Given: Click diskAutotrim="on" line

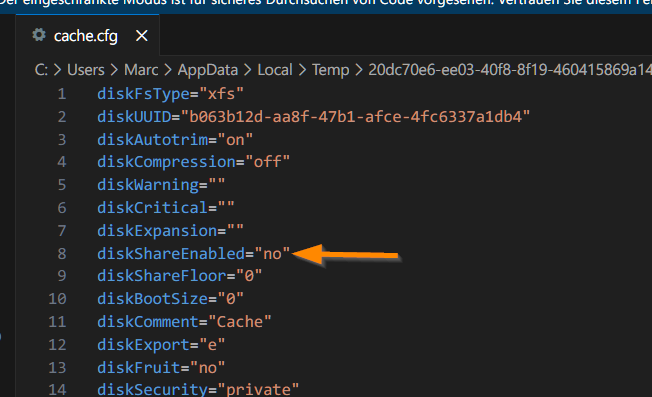Looking at the screenshot, I should 175,140.
